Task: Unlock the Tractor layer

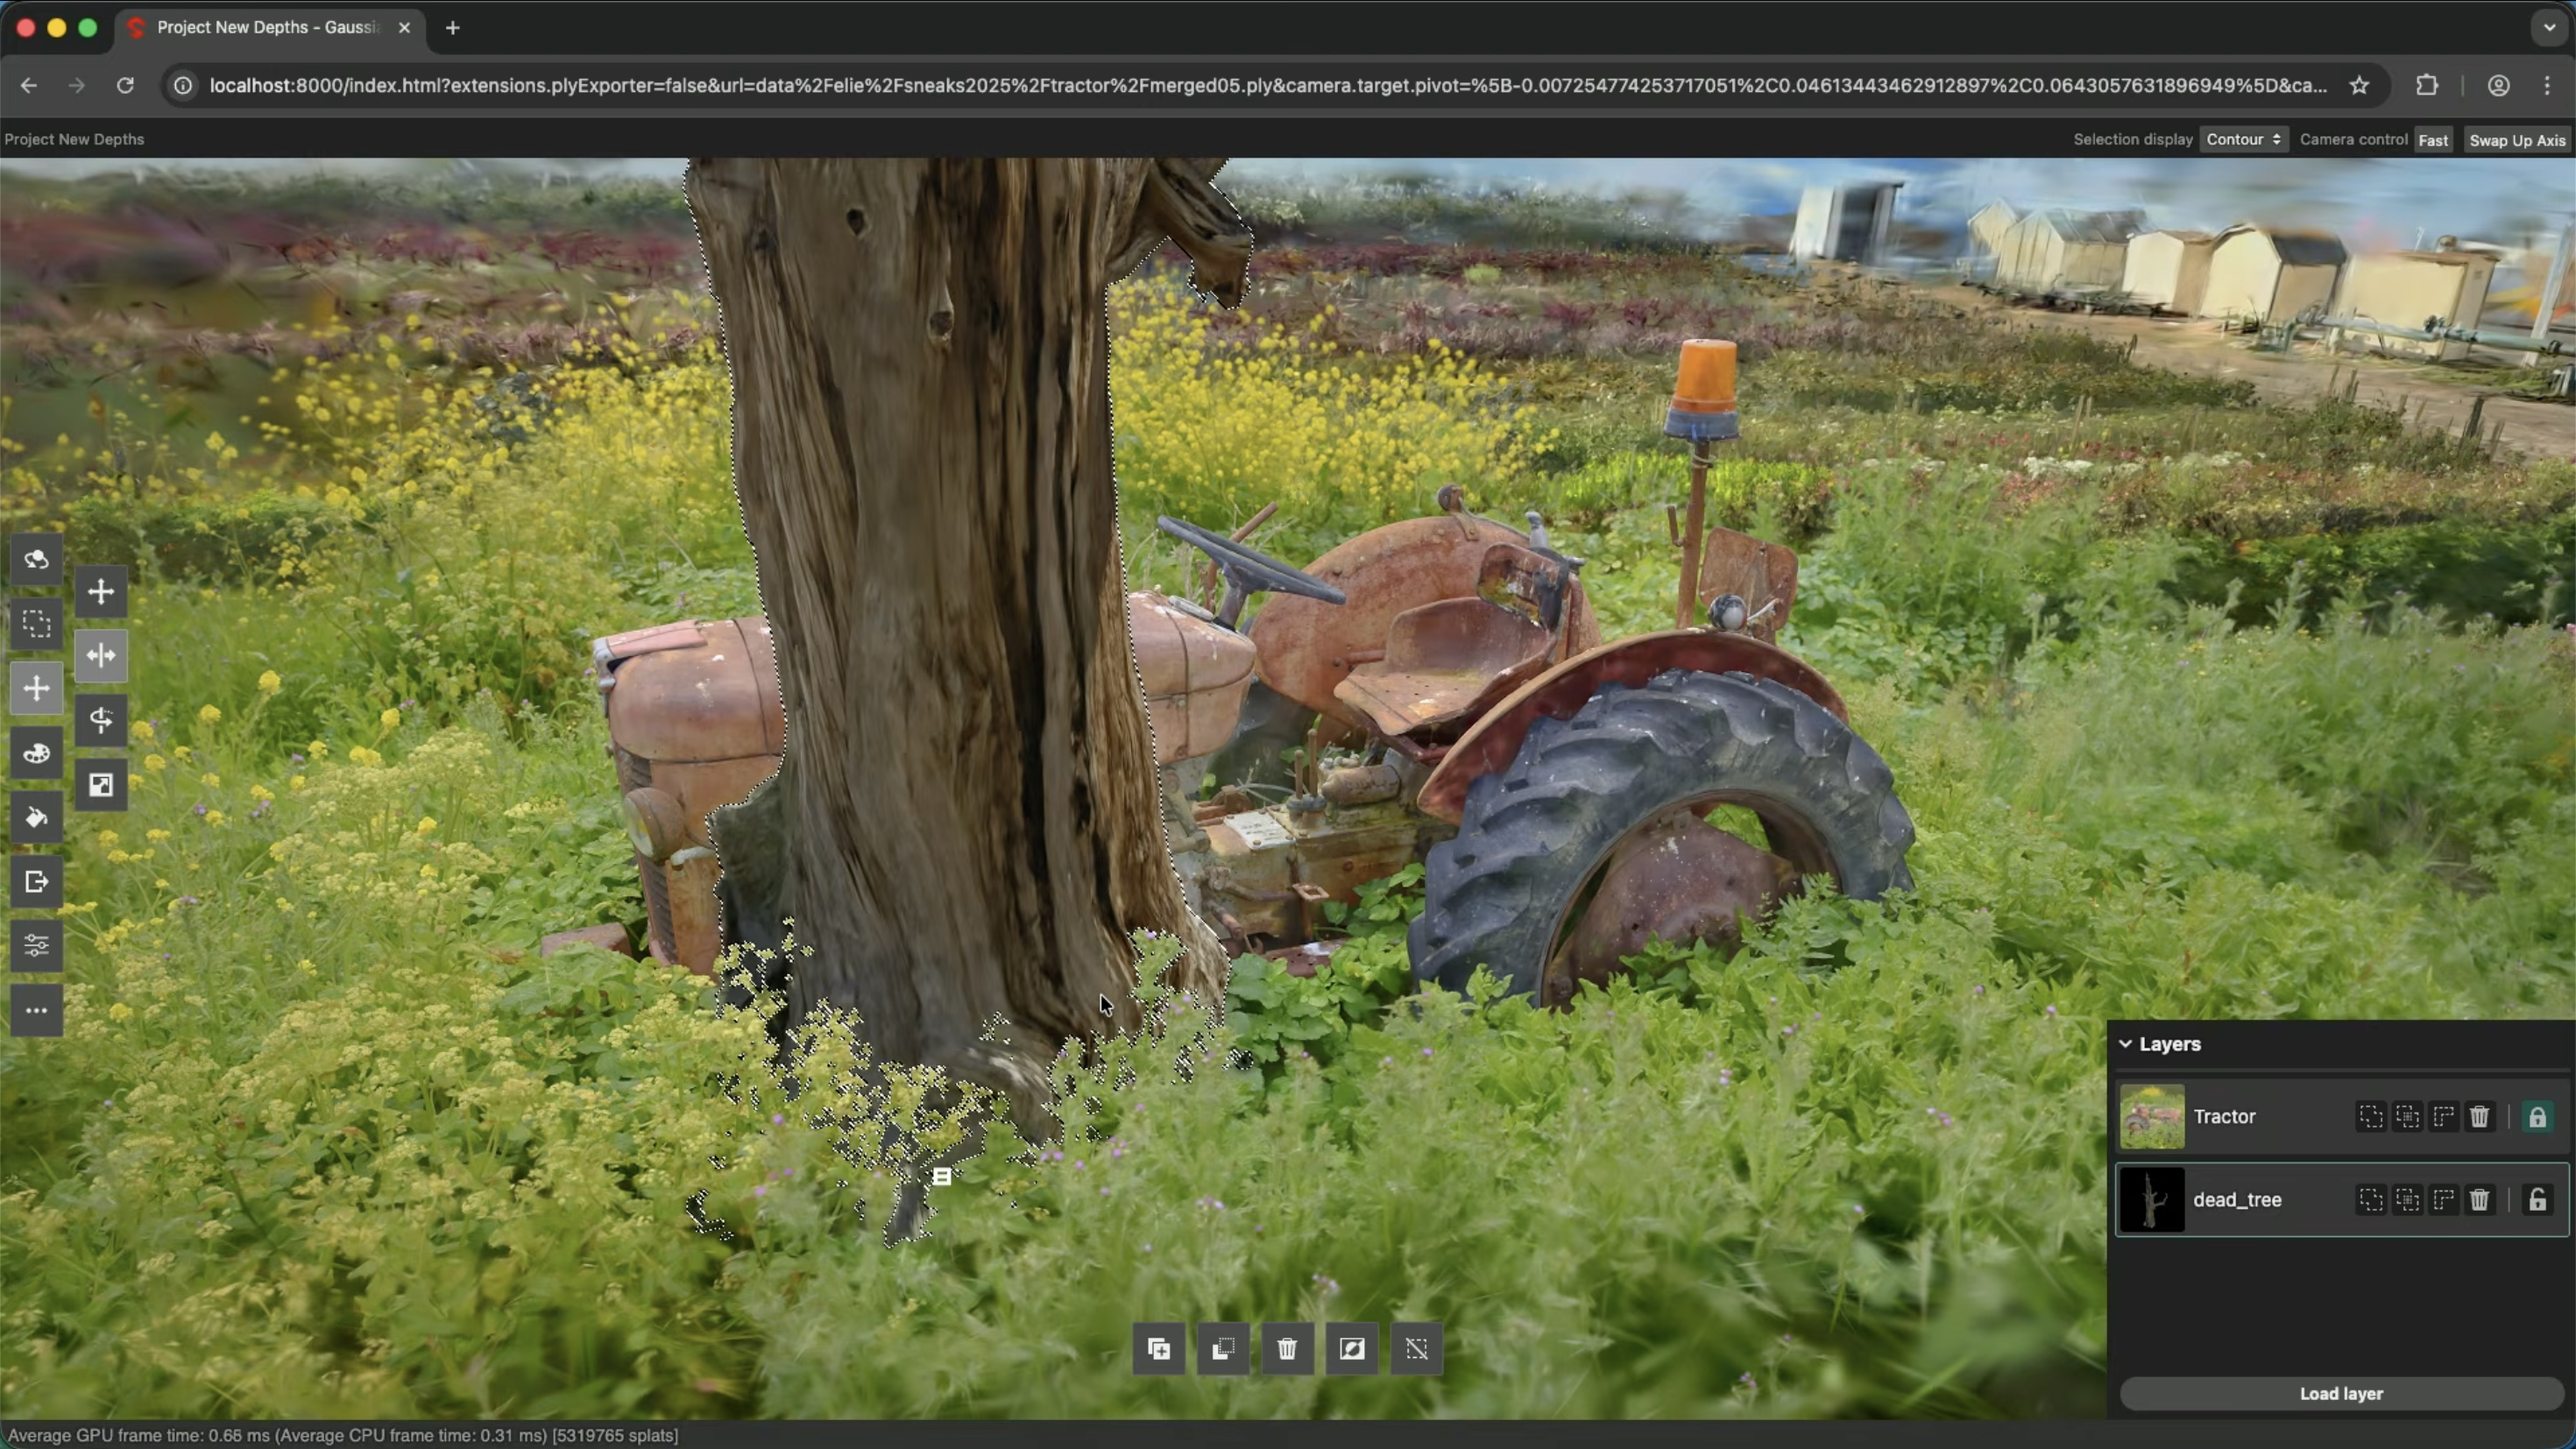Action: tap(2537, 1117)
